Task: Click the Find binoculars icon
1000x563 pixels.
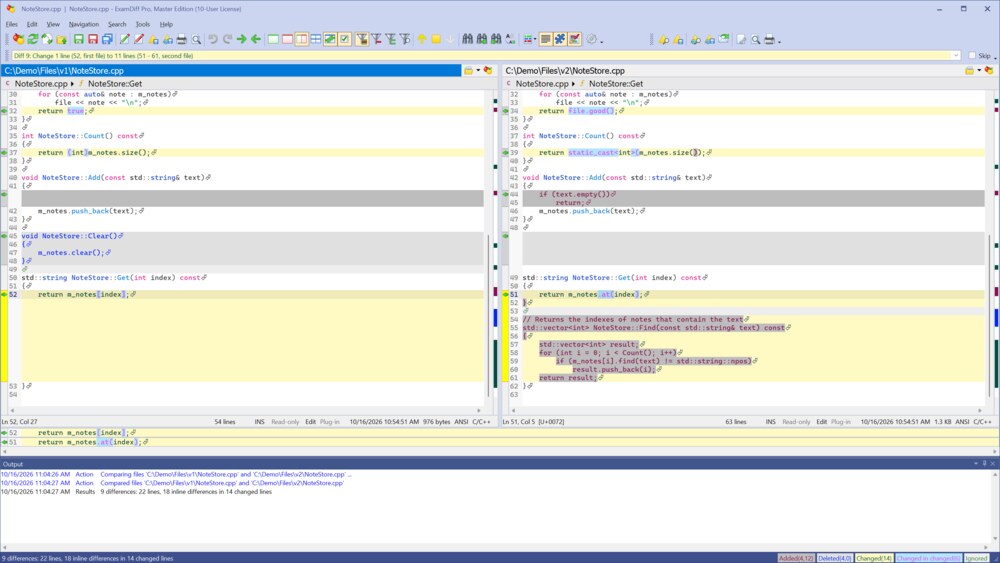Action: click(467, 40)
